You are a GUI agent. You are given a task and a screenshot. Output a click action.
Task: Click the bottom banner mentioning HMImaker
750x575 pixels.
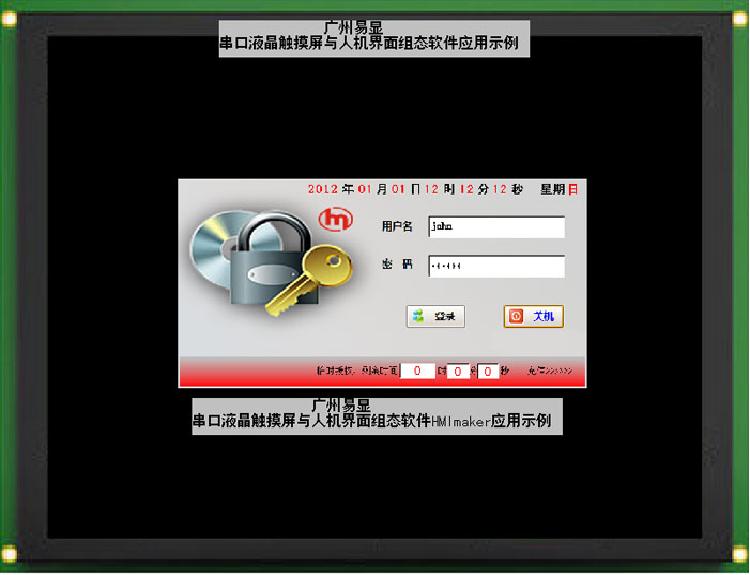pos(377,416)
